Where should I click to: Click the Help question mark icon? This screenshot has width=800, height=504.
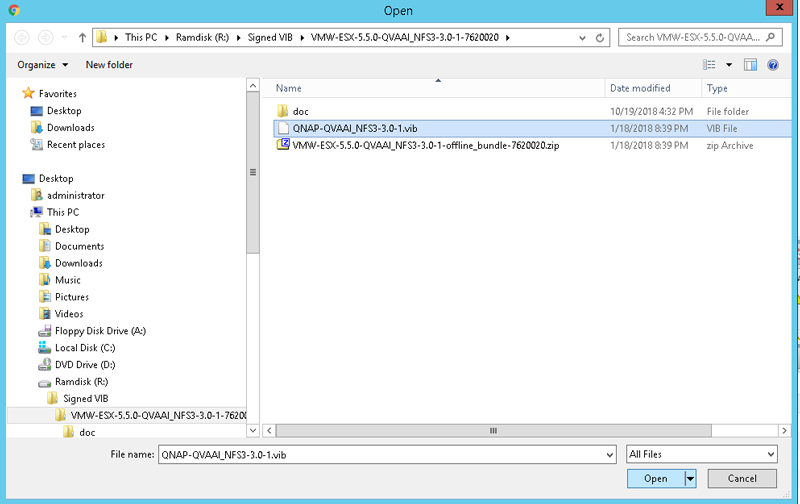coord(772,65)
